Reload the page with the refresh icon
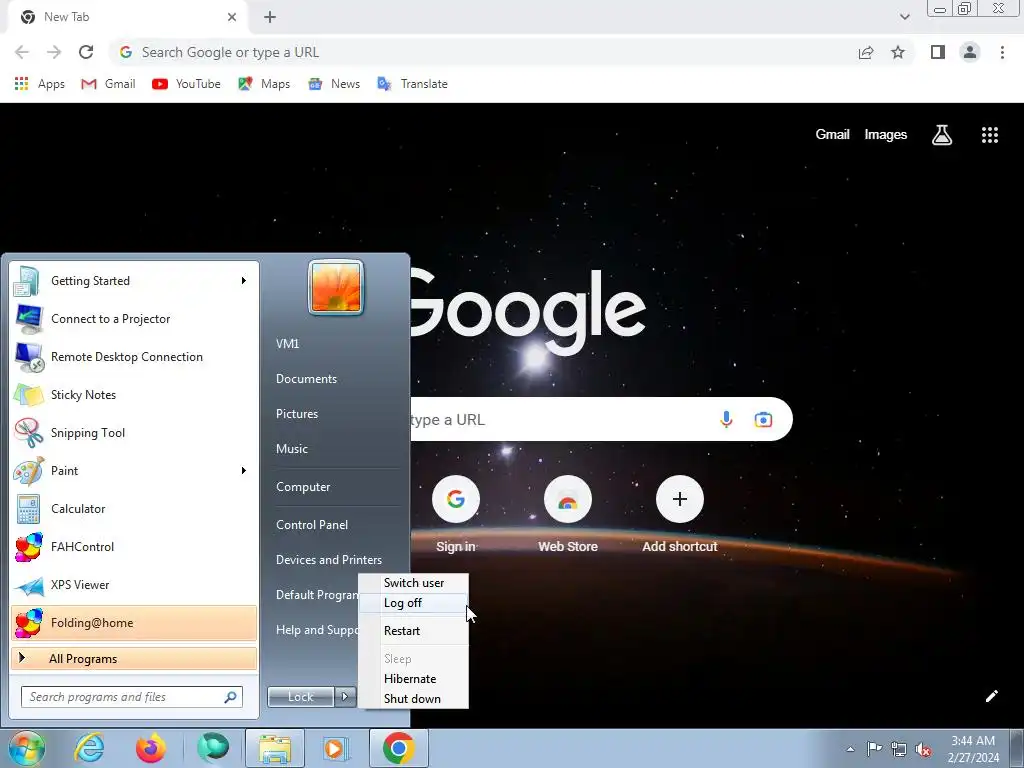The height and width of the screenshot is (768, 1024). pyautogui.click(x=86, y=52)
